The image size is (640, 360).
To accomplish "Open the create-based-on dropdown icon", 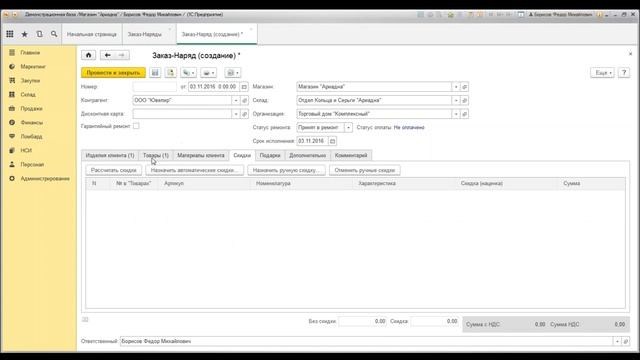I will [188, 73].
